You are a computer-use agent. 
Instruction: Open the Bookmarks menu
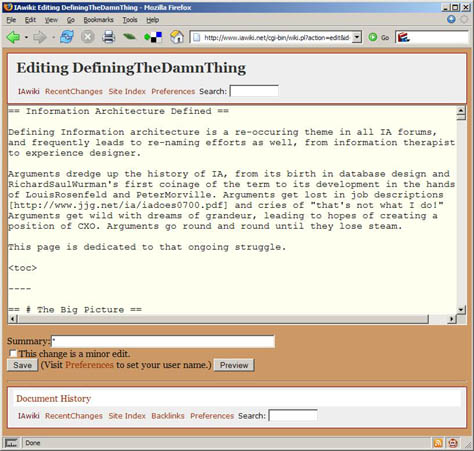click(98, 20)
